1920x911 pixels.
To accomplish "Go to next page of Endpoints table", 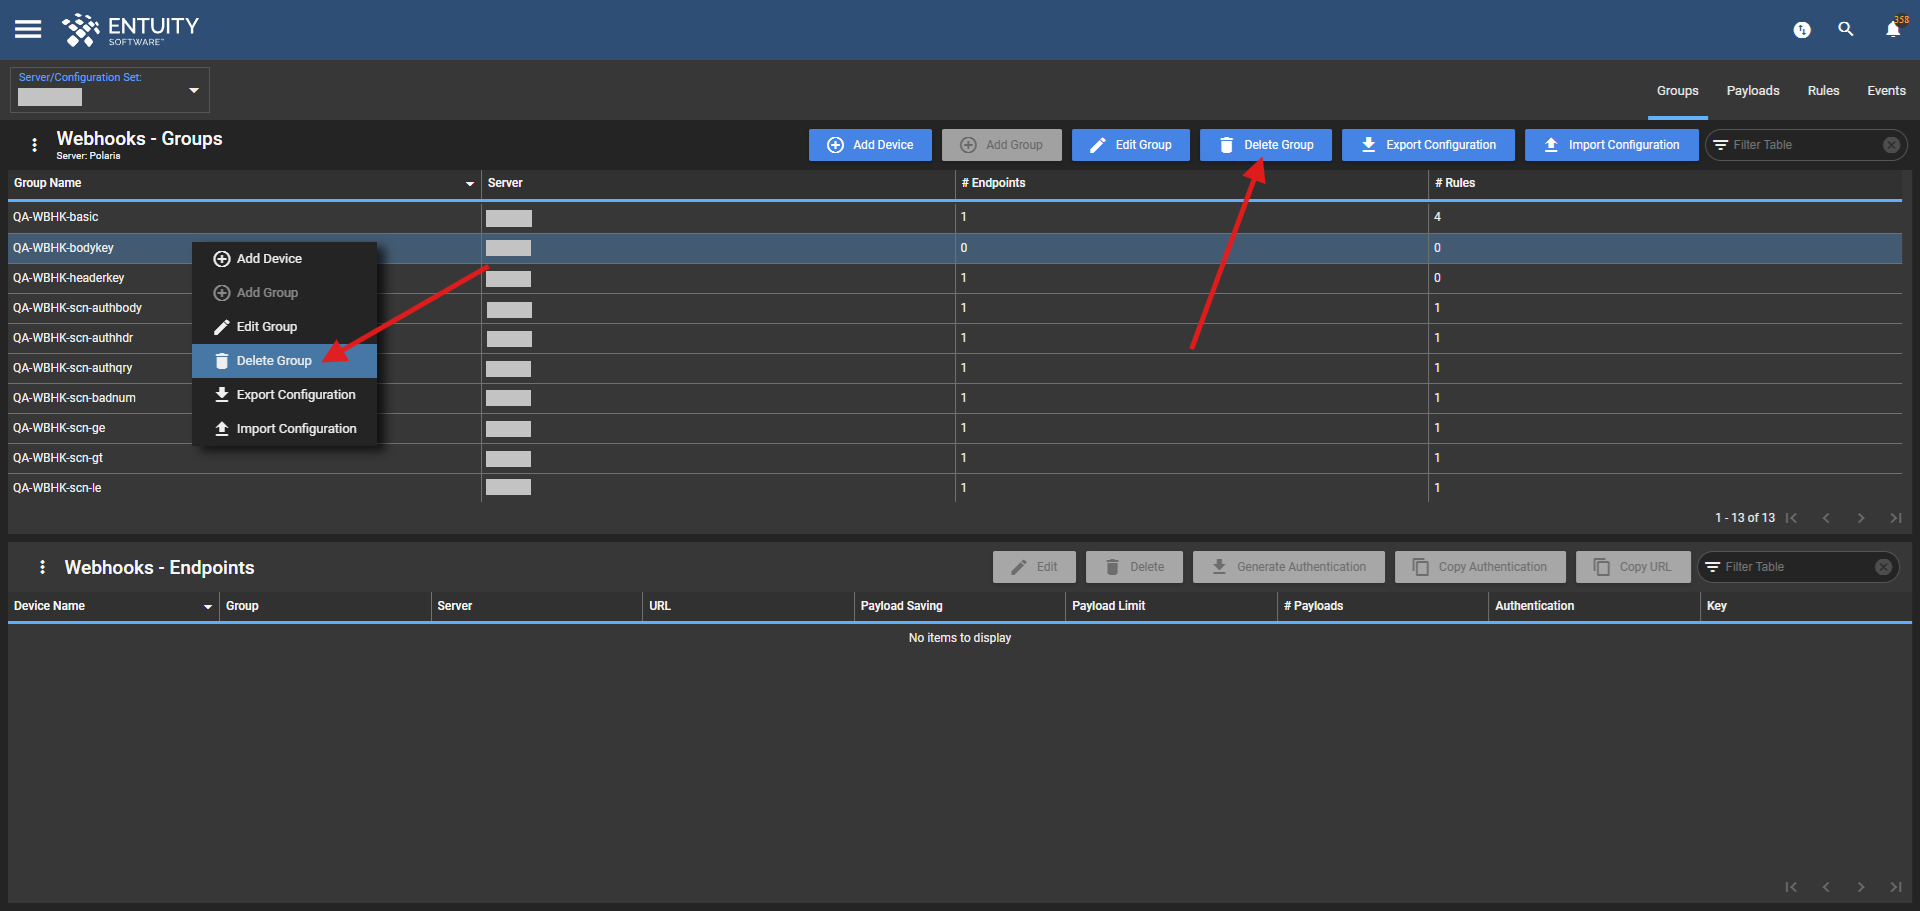I will pos(1861,887).
